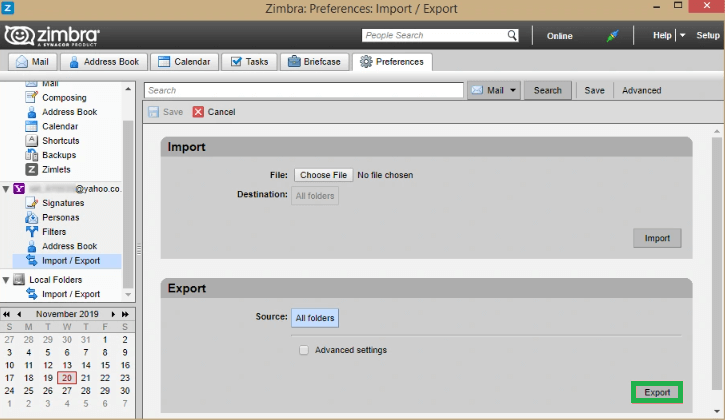Open the Zimlets preferences
725x420 pixels.
pyautogui.click(x=56, y=169)
